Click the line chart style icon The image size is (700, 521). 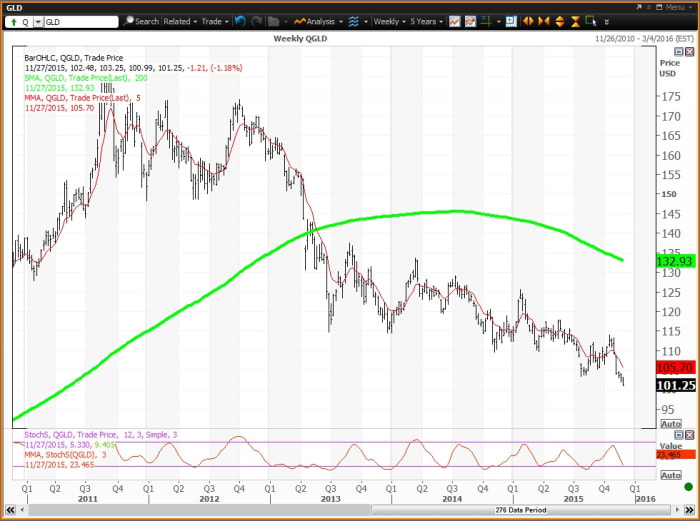pyautogui.click(x=455, y=21)
